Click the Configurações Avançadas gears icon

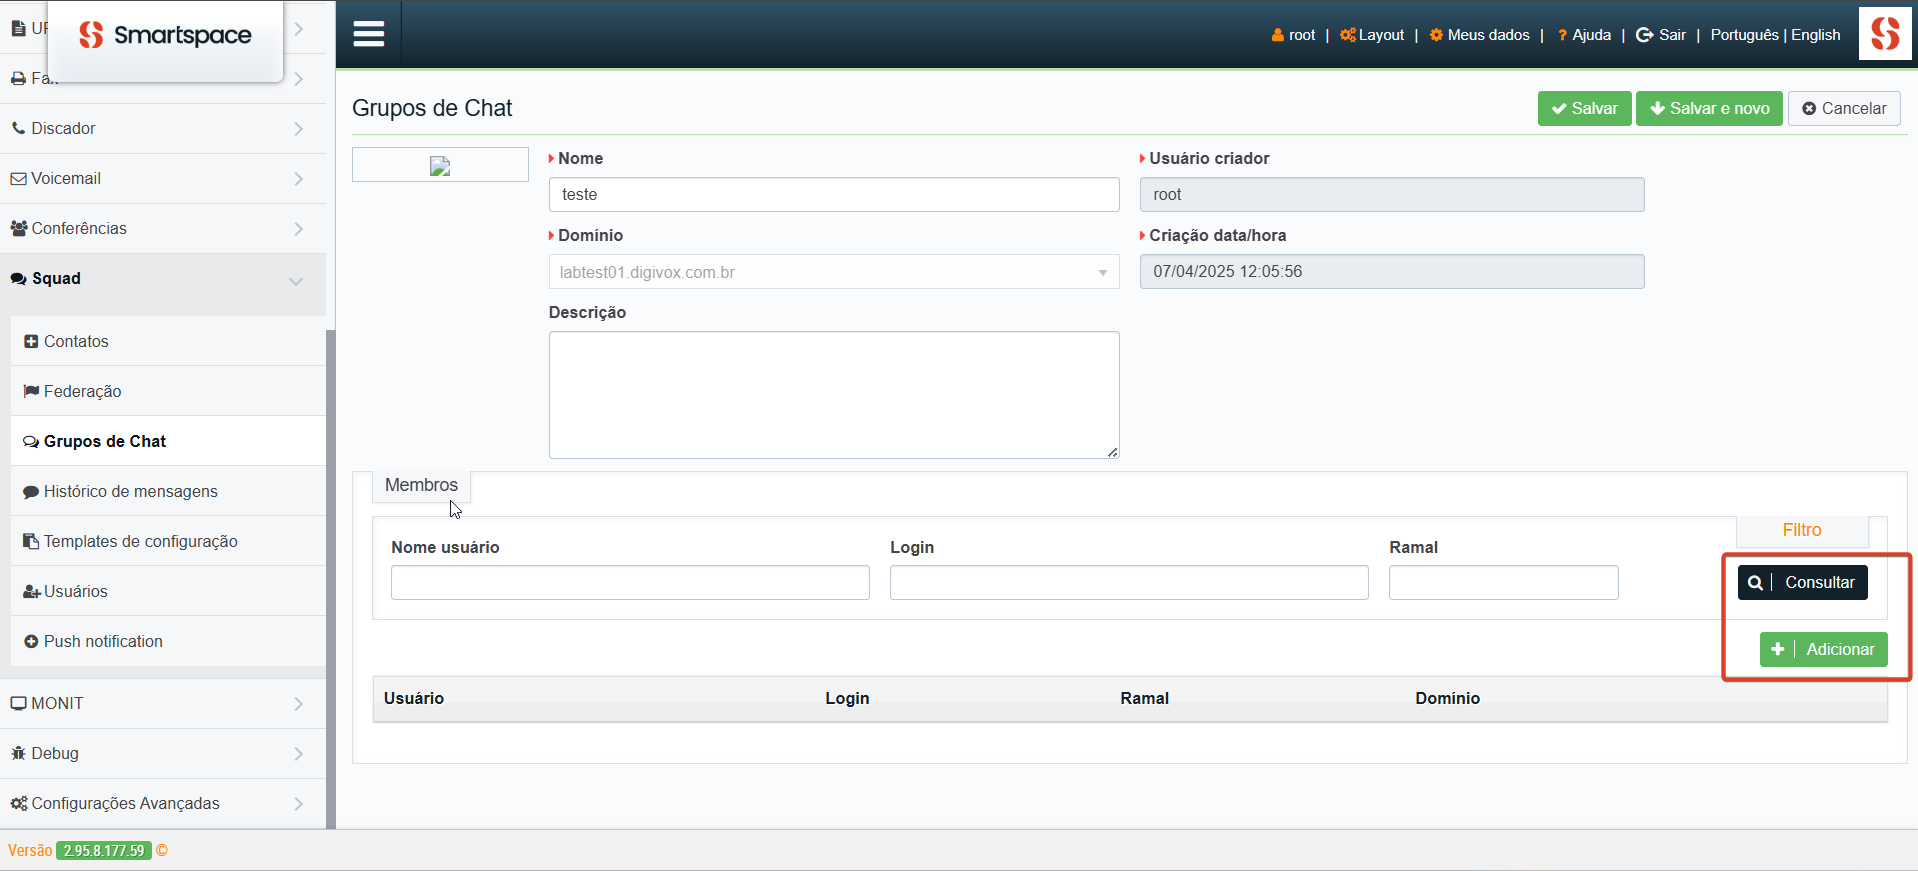tap(18, 803)
